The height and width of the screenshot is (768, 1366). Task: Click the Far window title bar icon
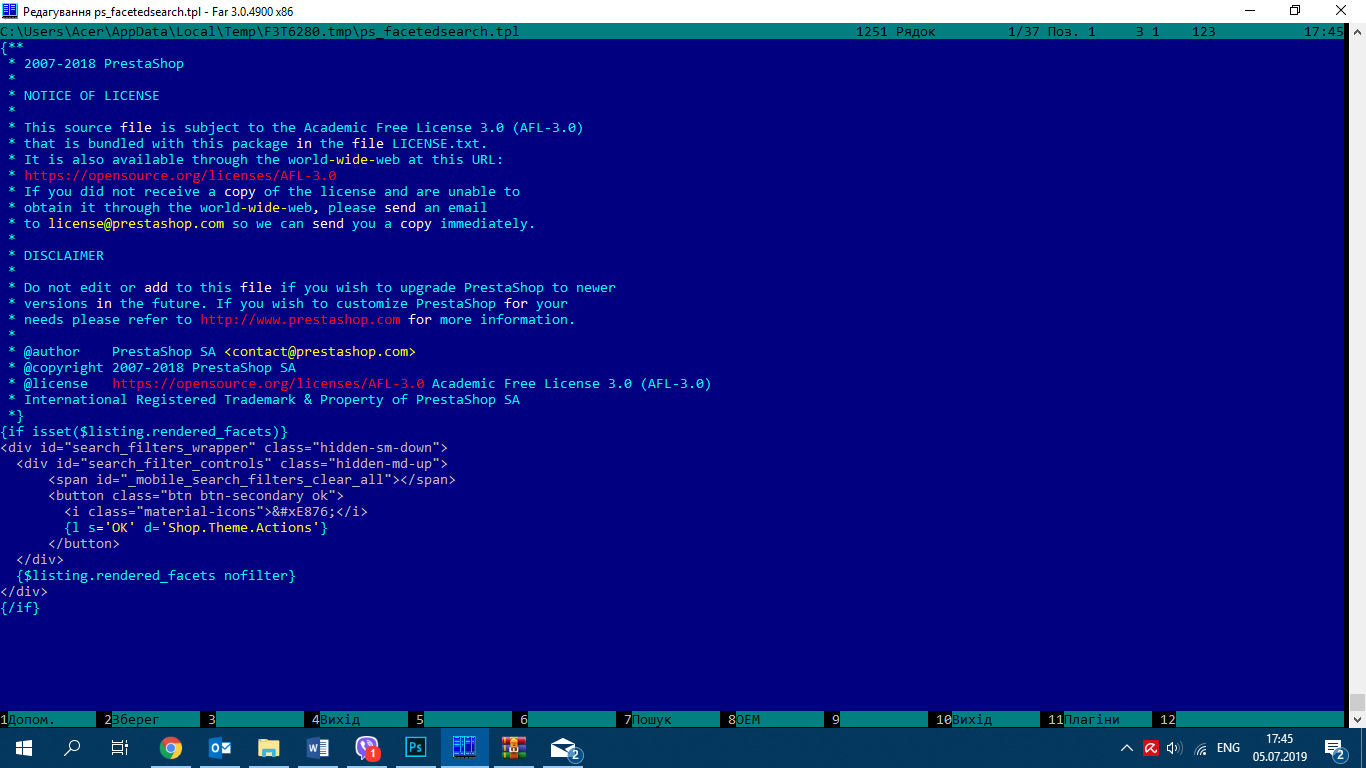[9, 10]
